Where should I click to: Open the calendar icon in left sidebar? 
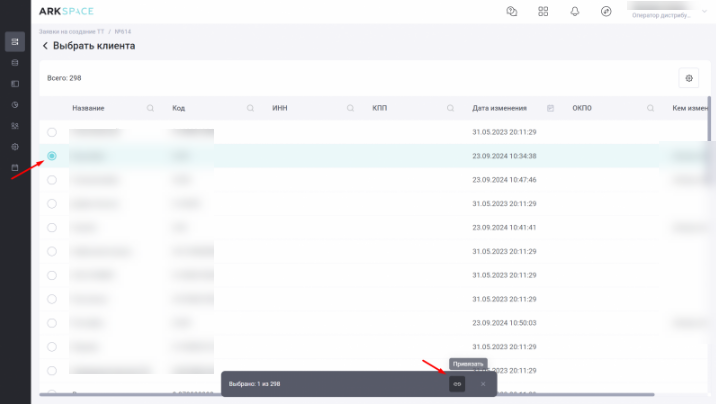click(x=15, y=168)
